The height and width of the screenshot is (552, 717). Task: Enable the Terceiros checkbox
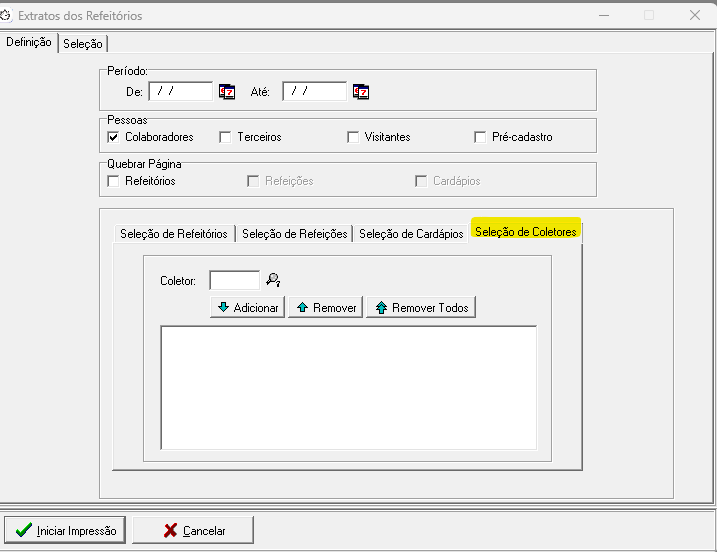[225, 137]
